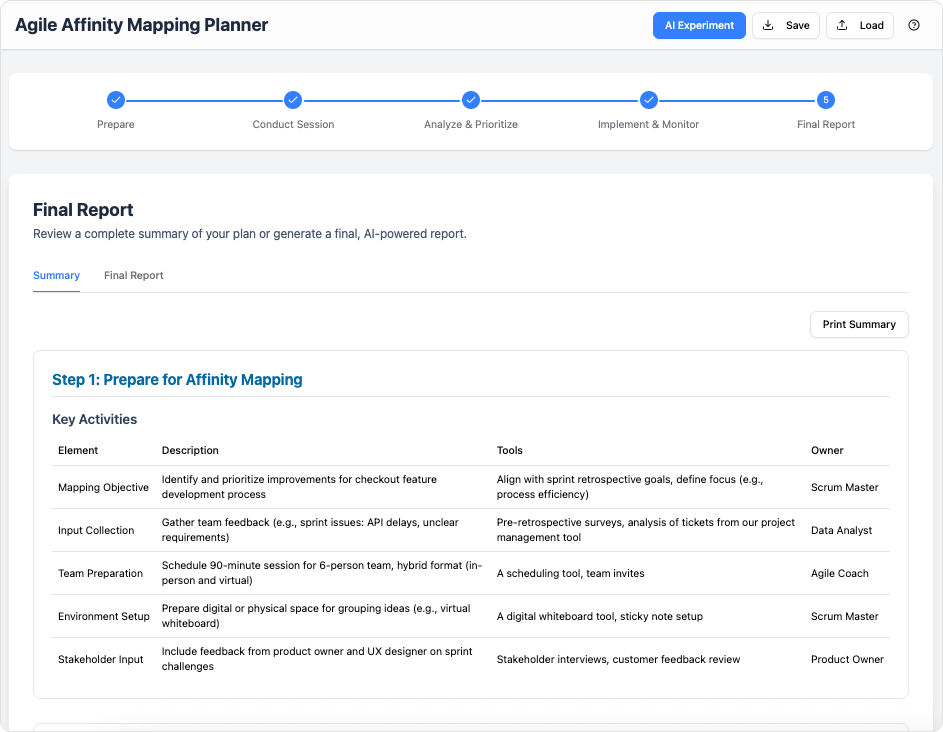Click the Print Summary button
This screenshot has width=943, height=732.
click(x=859, y=324)
